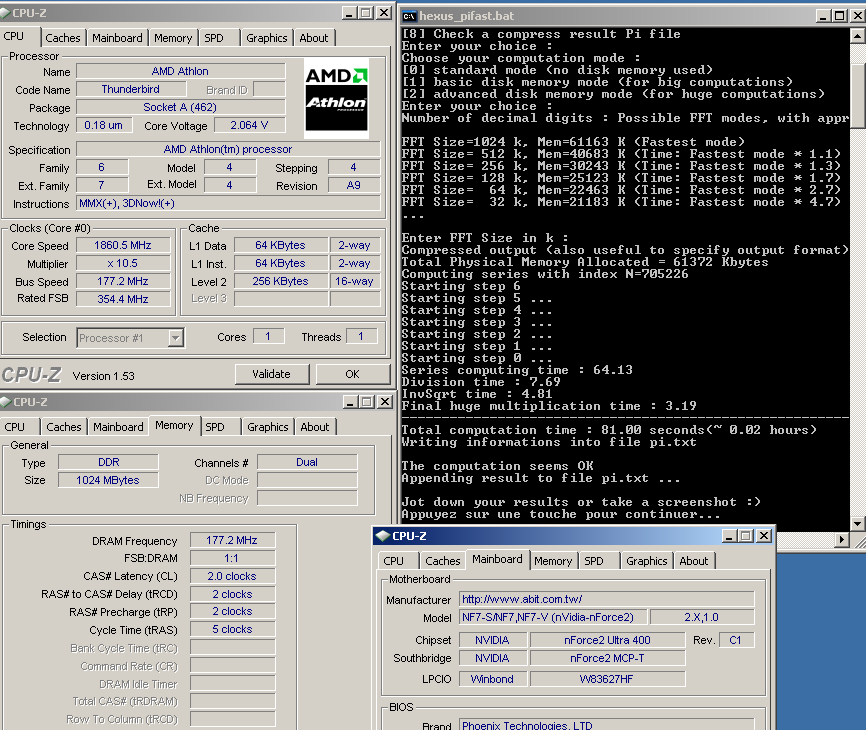Select Graphics tab in Mainboard CPU-Z window
The width and height of the screenshot is (866, 730).
[647, 561]
